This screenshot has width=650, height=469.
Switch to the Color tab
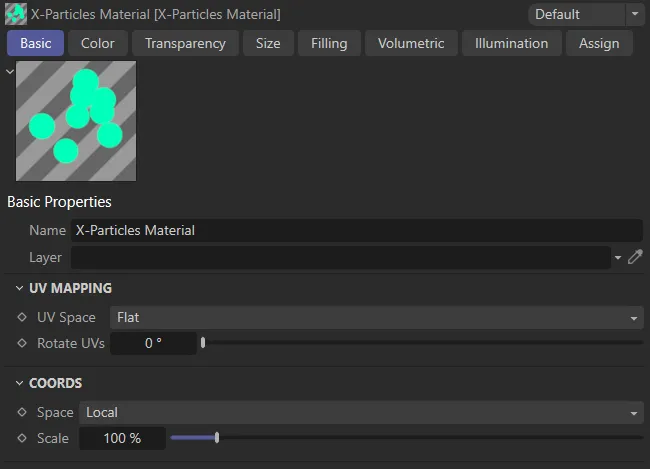(x=98, y=43)
